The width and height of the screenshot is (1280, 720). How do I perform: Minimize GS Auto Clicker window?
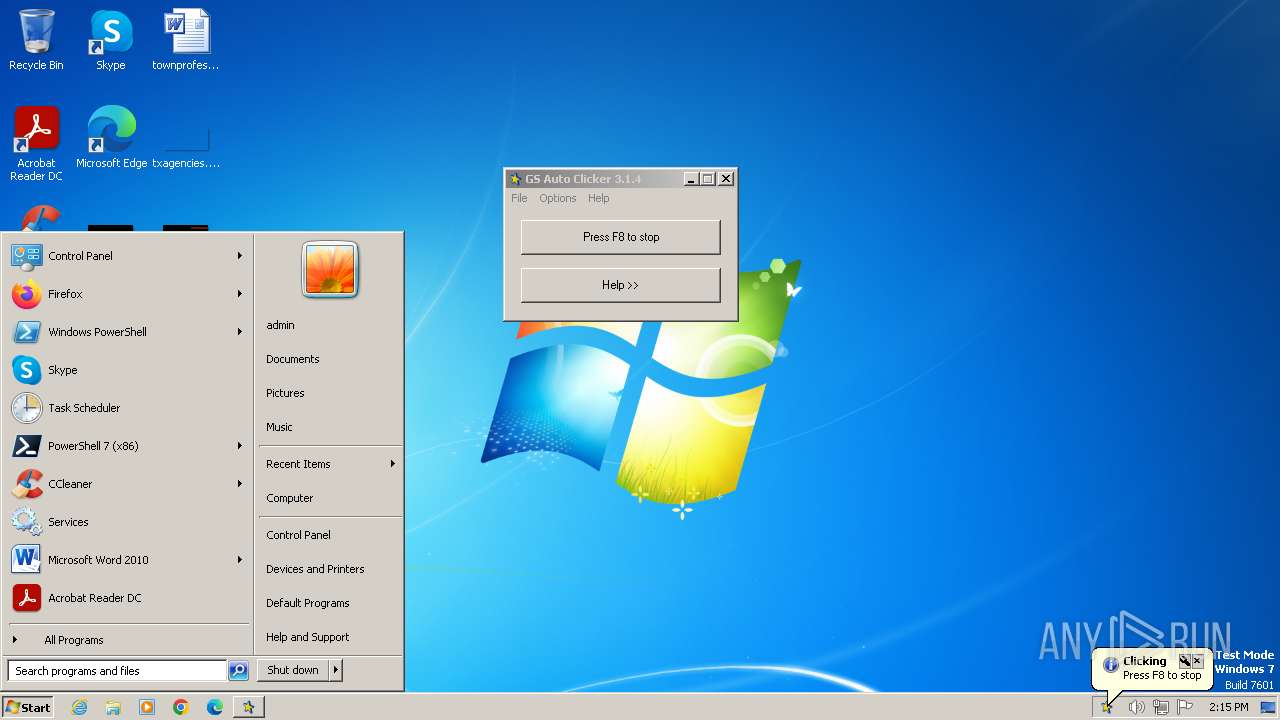click(690, 179)
